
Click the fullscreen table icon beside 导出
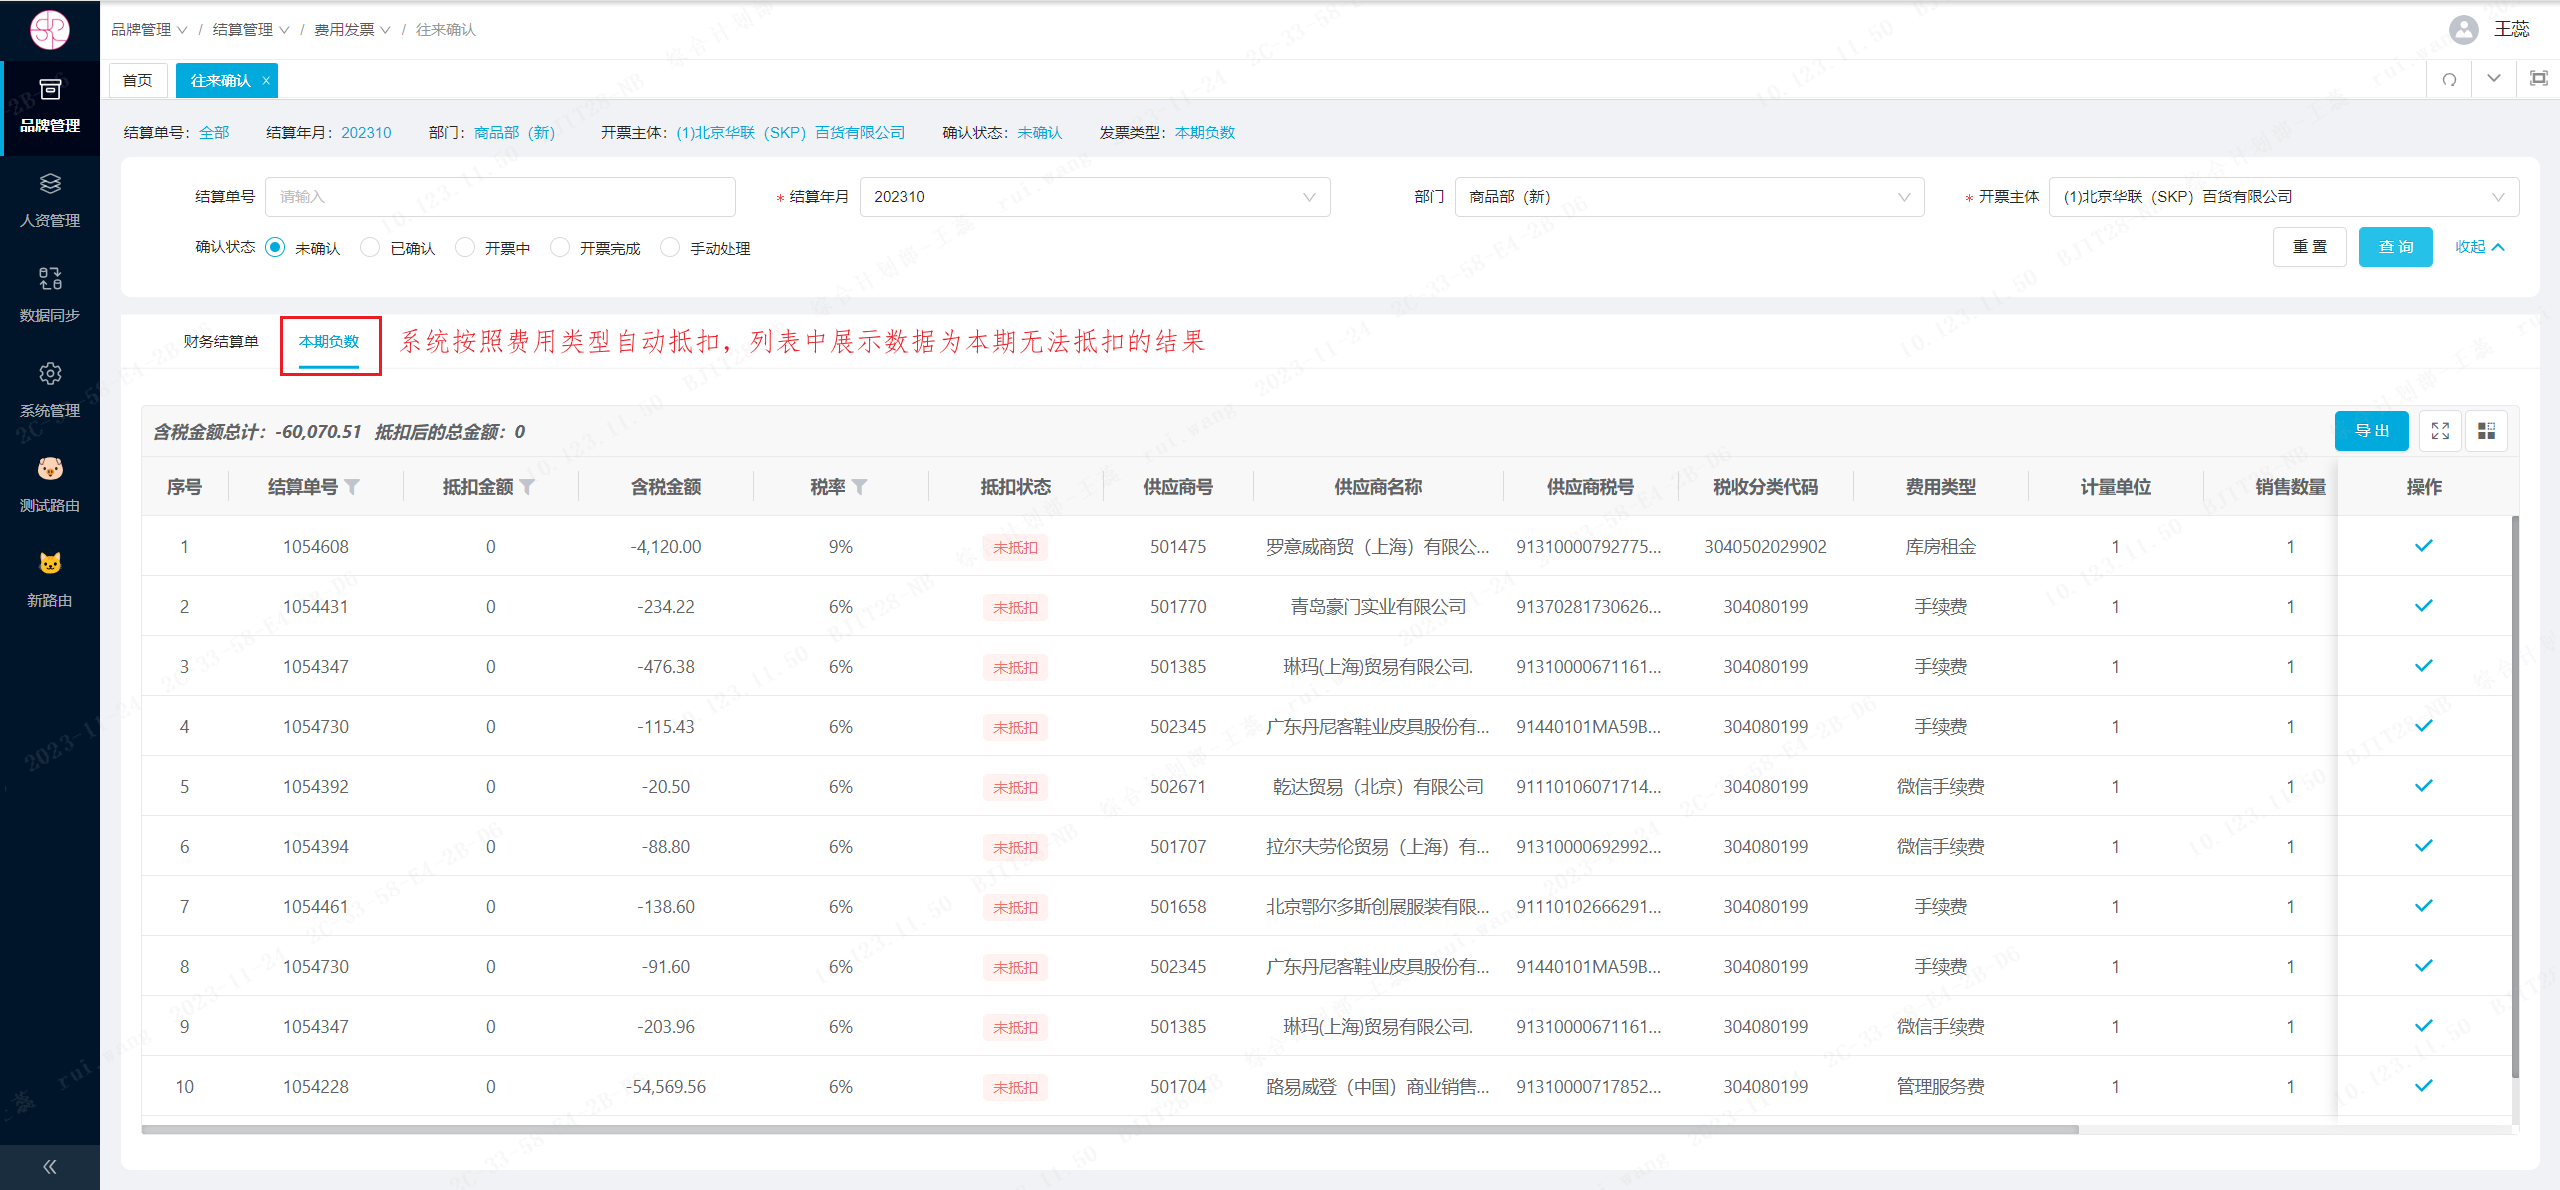point(2440,431)
